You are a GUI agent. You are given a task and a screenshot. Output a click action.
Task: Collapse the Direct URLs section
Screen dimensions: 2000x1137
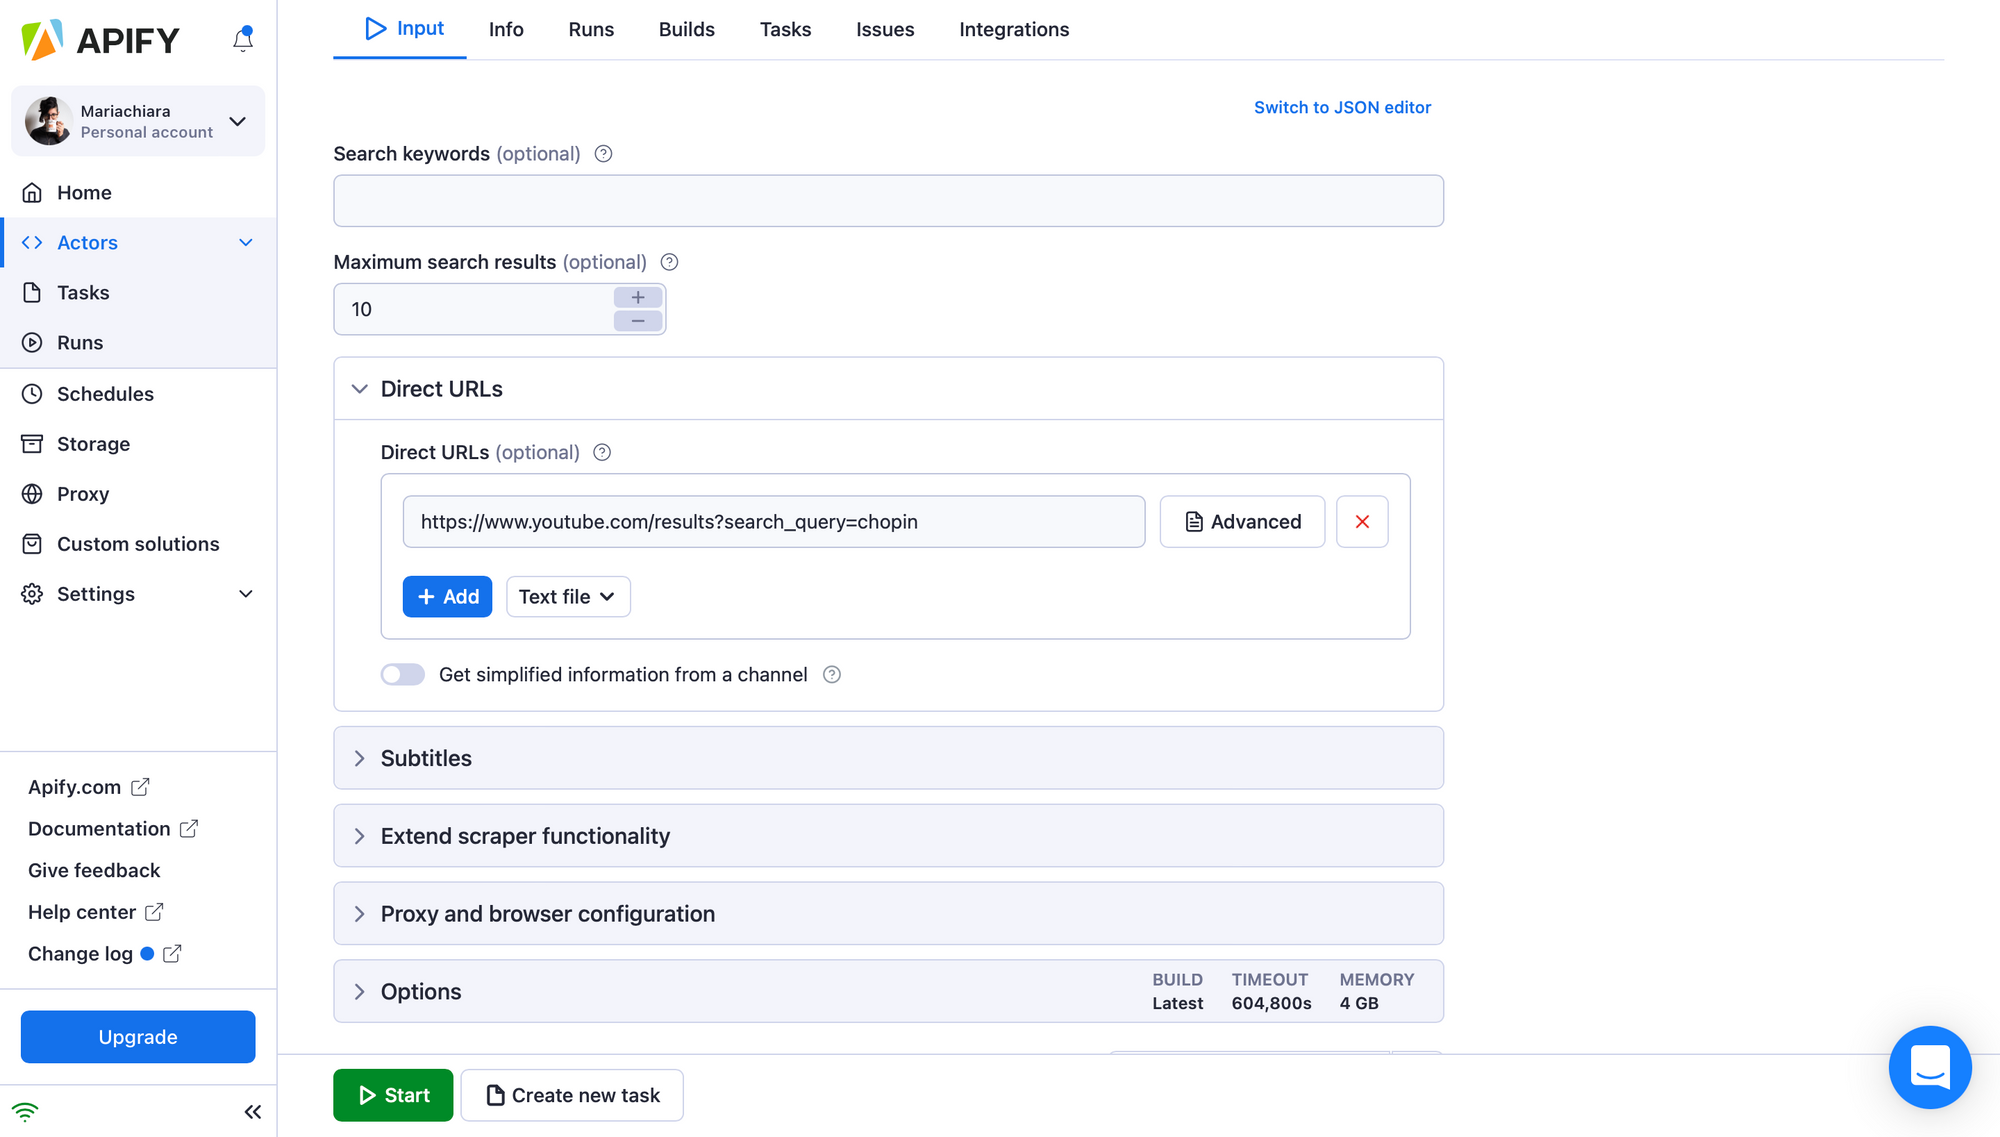(888, 389)
